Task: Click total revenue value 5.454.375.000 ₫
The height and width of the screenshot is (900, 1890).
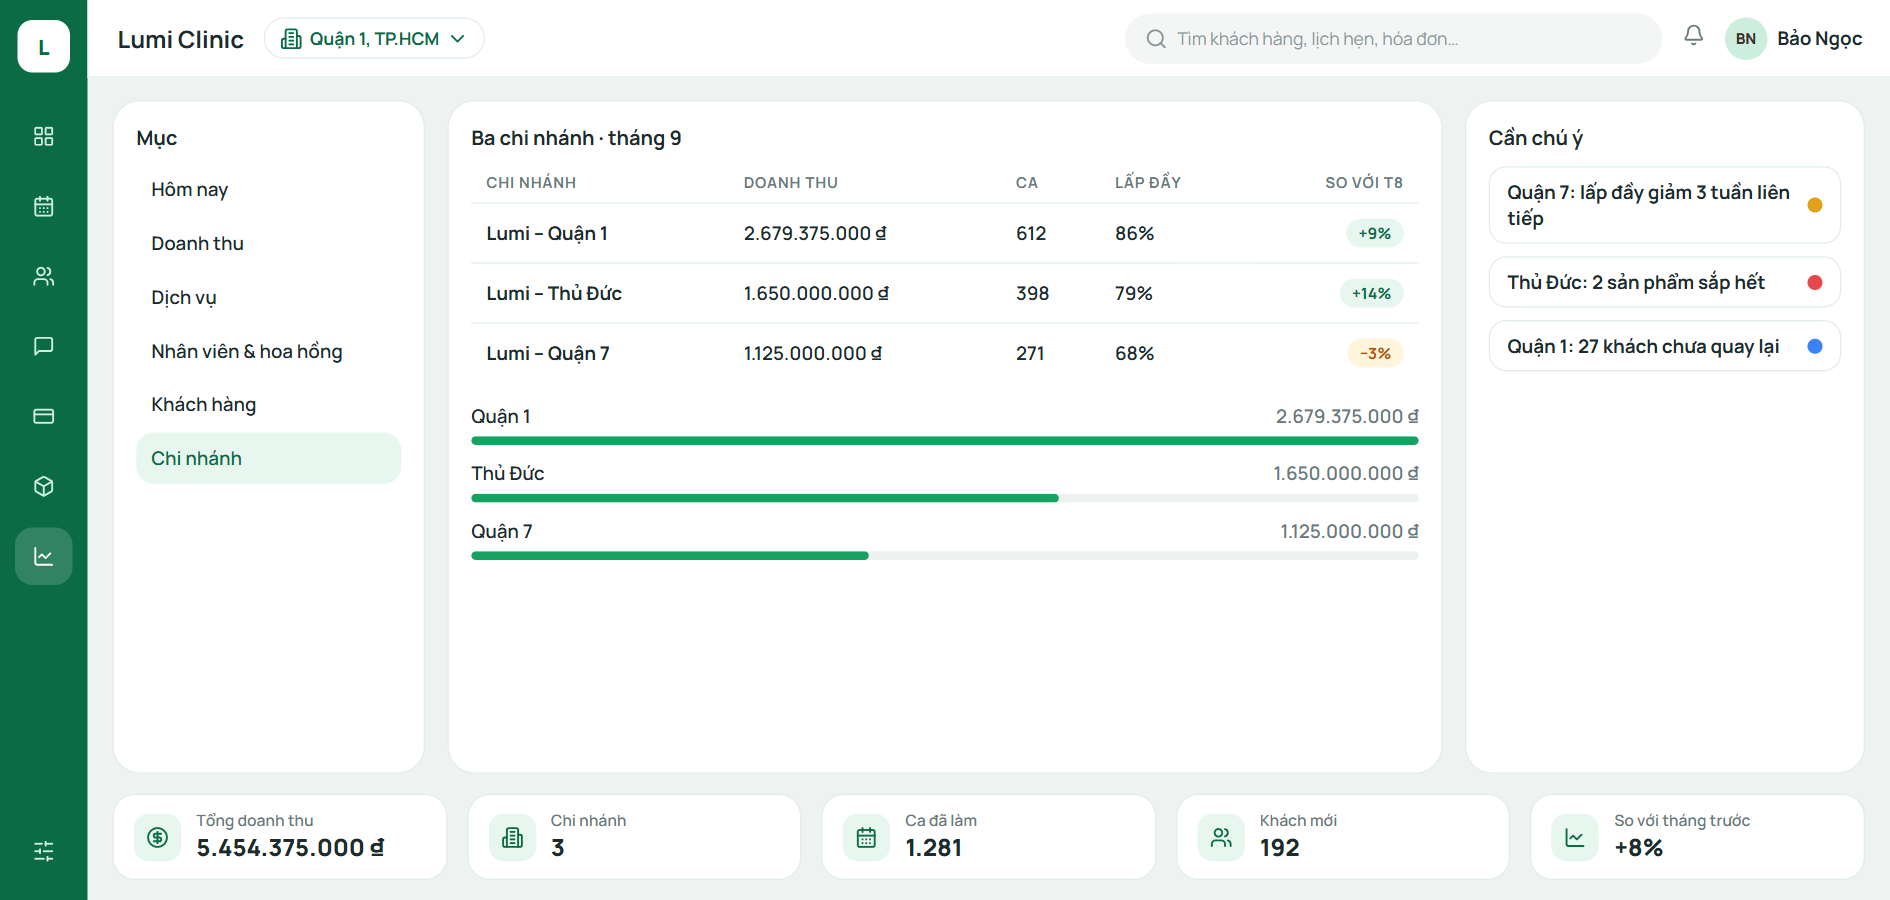Action: click(x=290, y=848)
